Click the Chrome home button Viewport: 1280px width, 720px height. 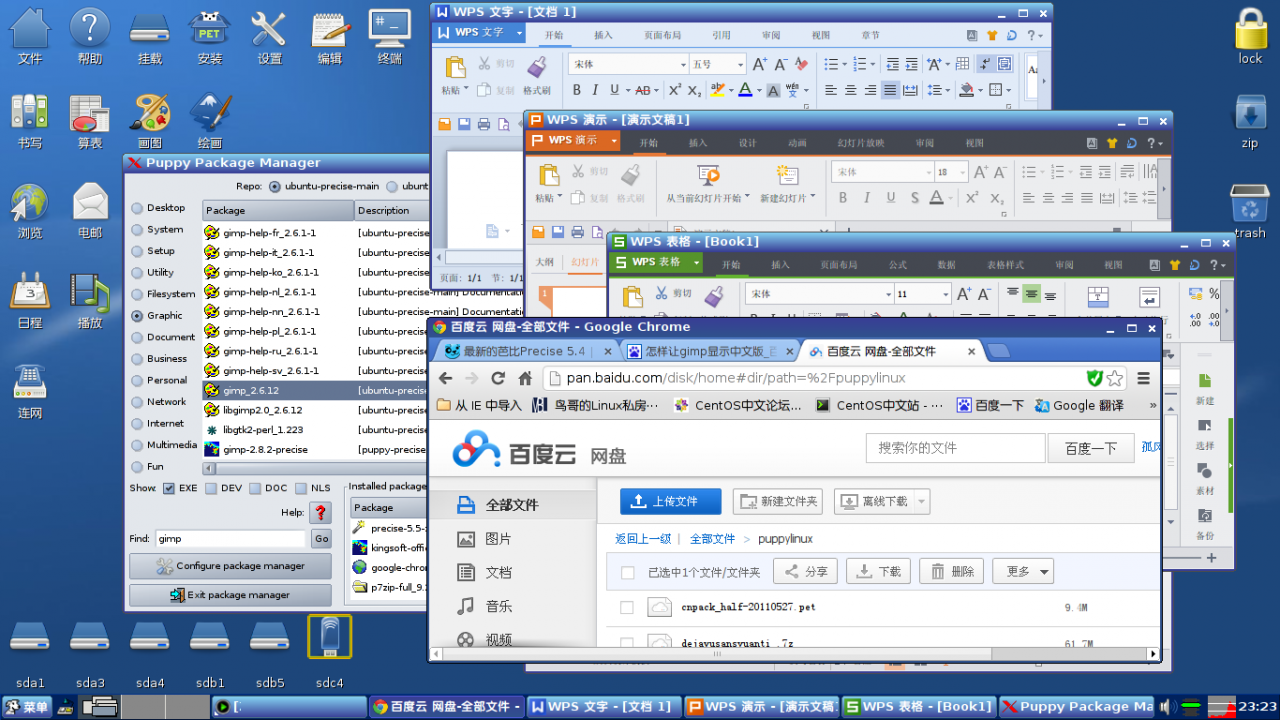(525, 378)
